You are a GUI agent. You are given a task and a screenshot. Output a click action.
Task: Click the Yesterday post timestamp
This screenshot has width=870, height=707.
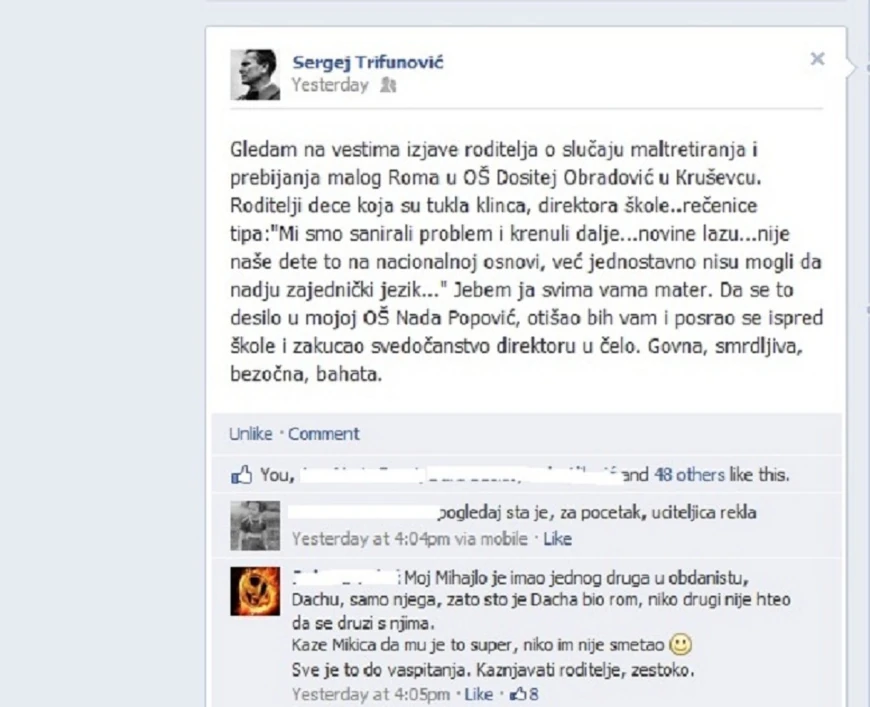click(x=330, y=85)
